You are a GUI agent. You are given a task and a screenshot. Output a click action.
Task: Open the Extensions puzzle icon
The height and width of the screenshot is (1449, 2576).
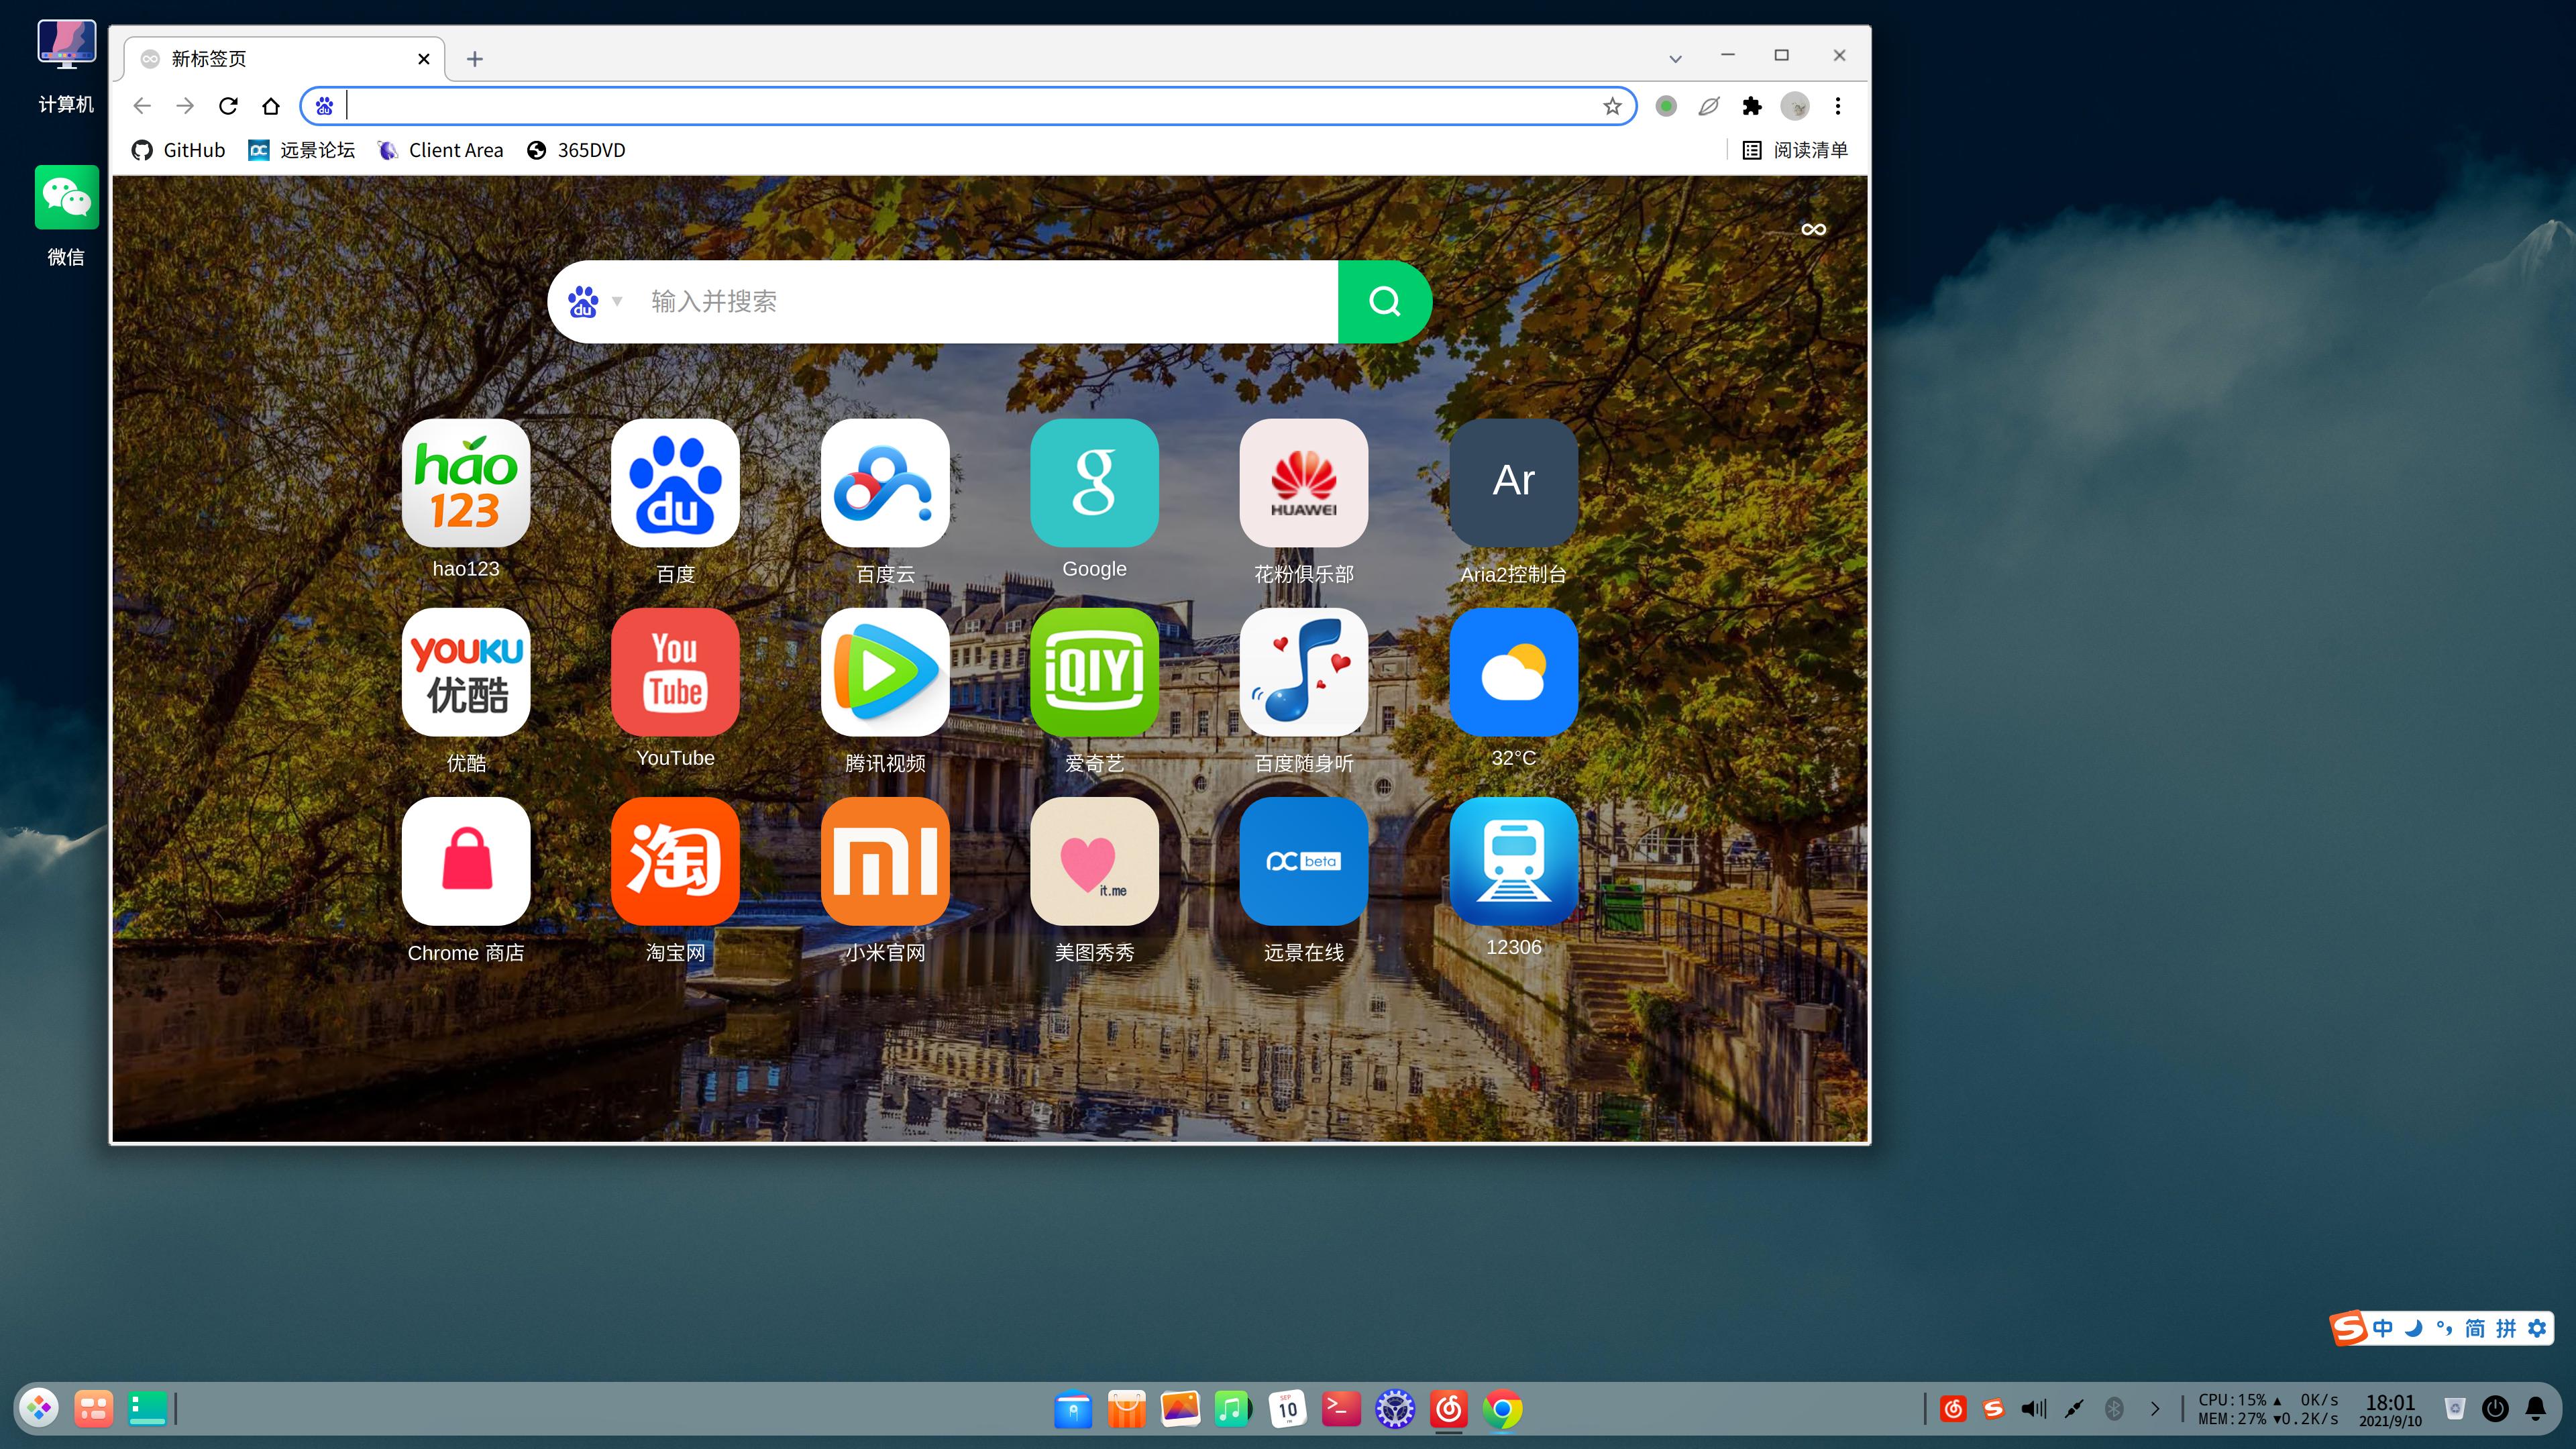(1752, 106)
